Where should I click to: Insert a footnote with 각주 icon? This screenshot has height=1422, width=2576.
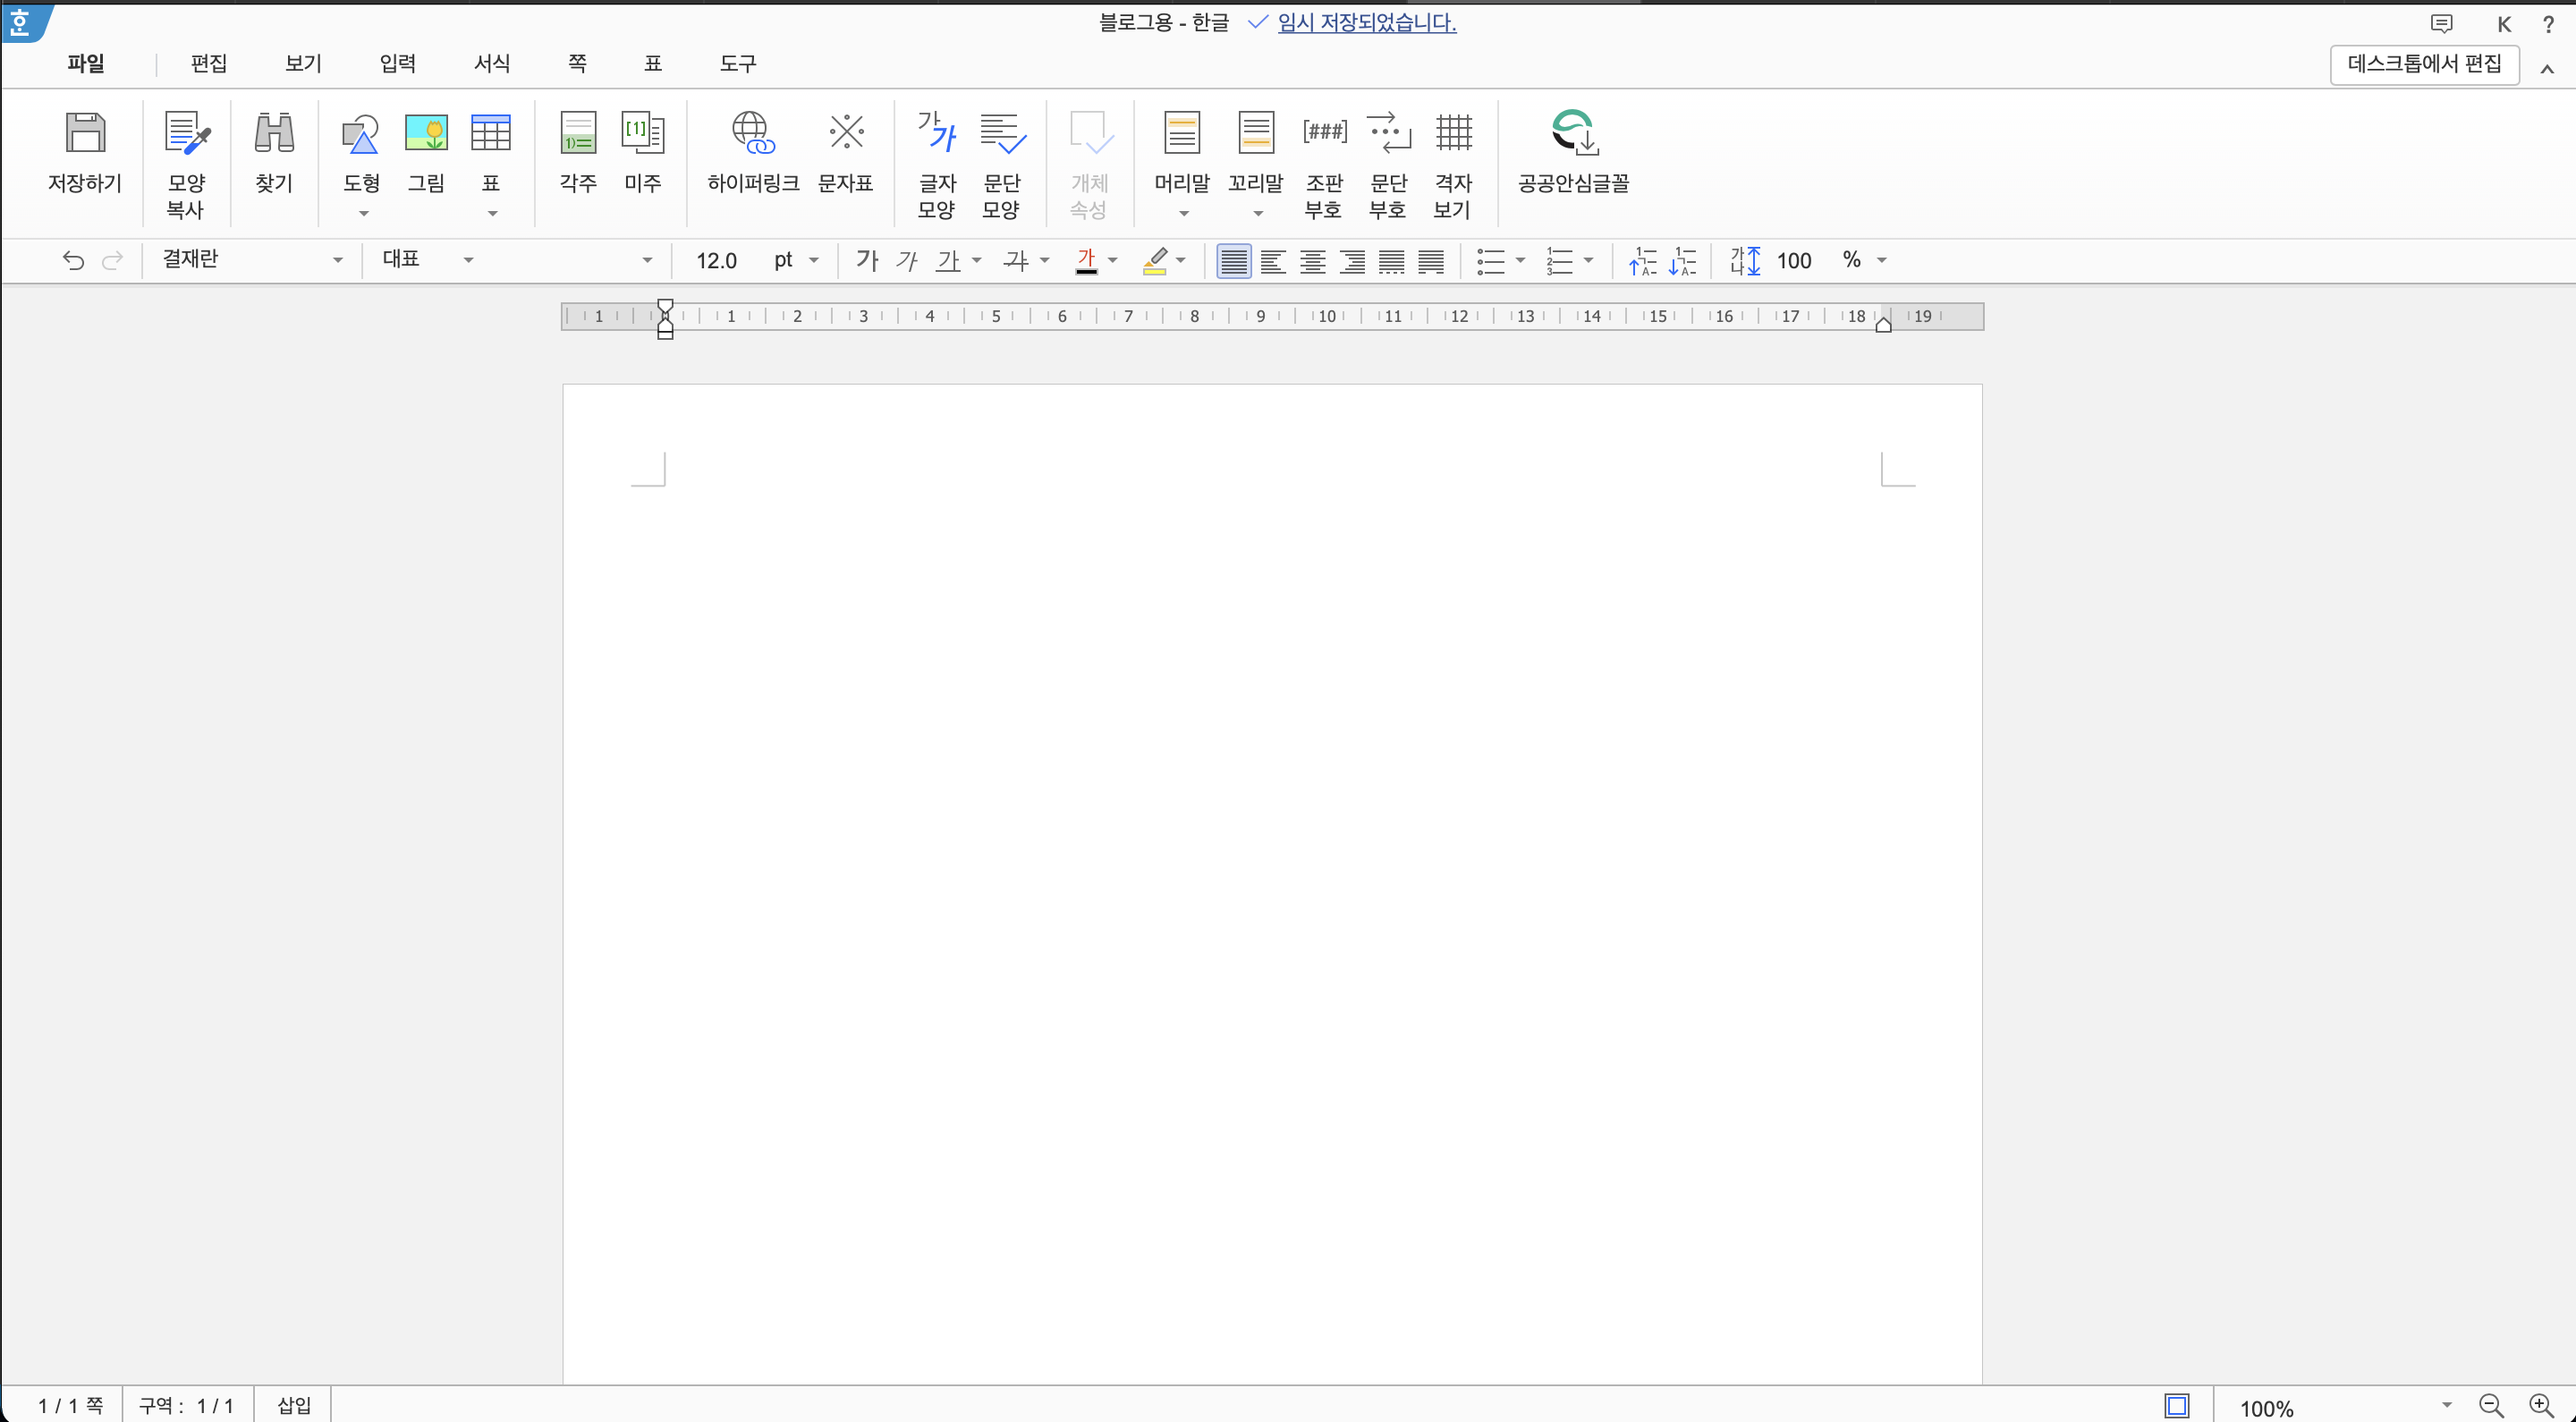click(x=578, y=133)
